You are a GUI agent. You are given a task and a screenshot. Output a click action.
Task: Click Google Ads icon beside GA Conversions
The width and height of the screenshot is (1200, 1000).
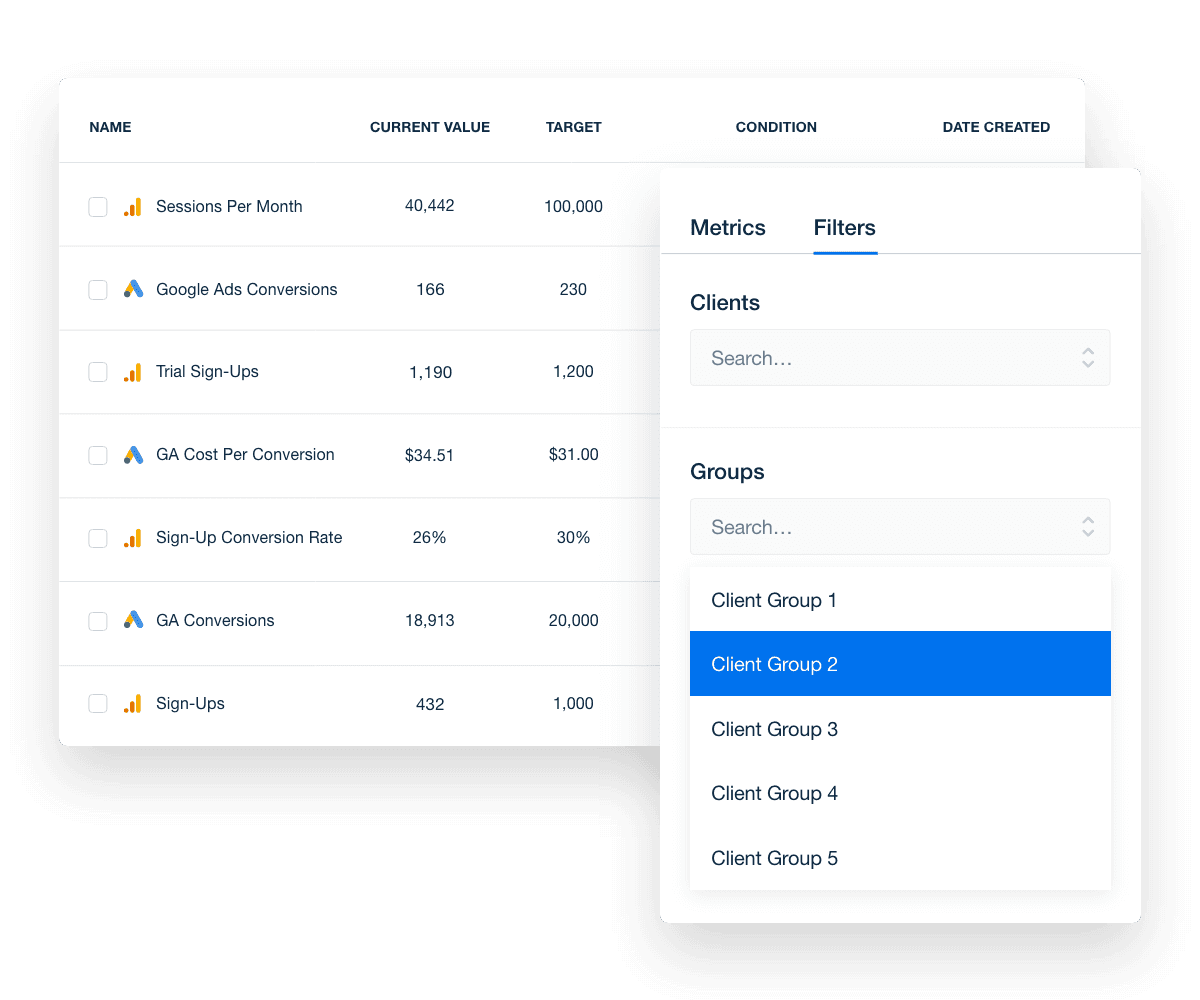(x=133, y=621)
